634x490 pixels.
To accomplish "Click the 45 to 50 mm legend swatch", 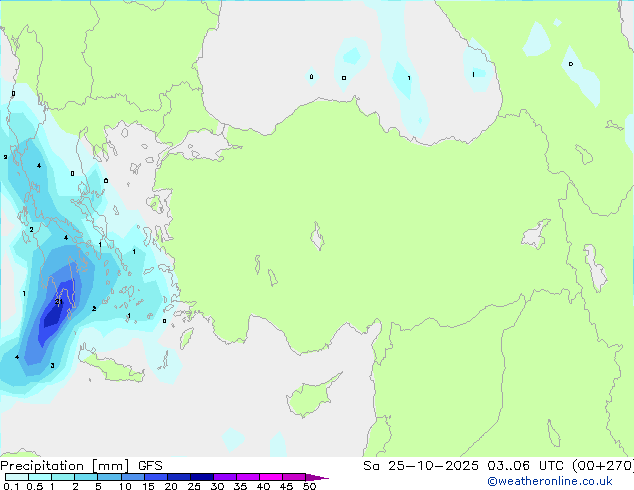I will [x=294, y=477].
